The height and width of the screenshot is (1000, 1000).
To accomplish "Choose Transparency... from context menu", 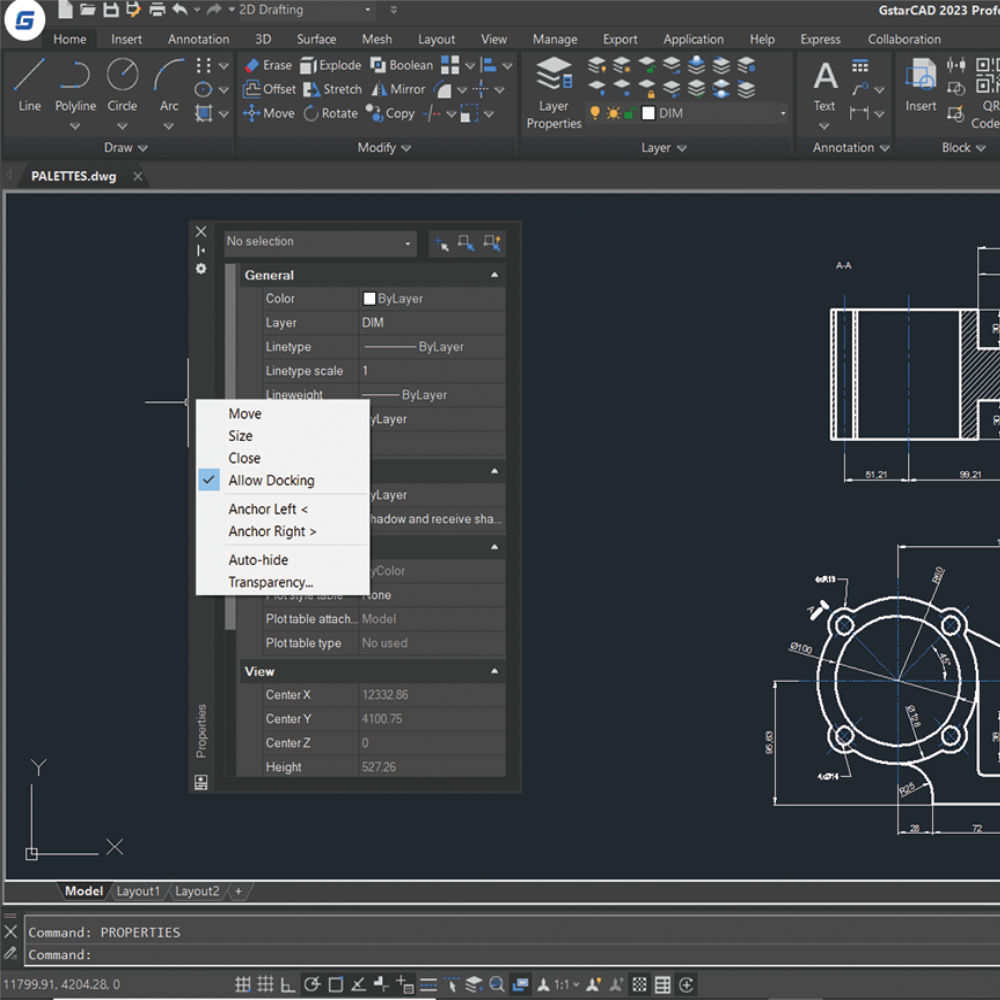I will [x=283, y=582].
